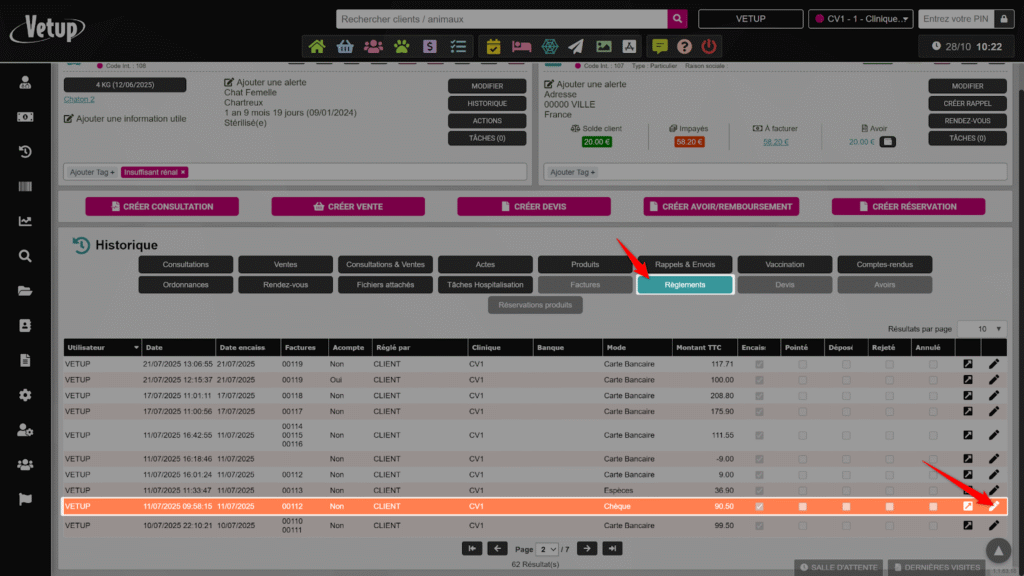
Task: Open the hospitalisation bed icon
Action: (x=521, y=46)
